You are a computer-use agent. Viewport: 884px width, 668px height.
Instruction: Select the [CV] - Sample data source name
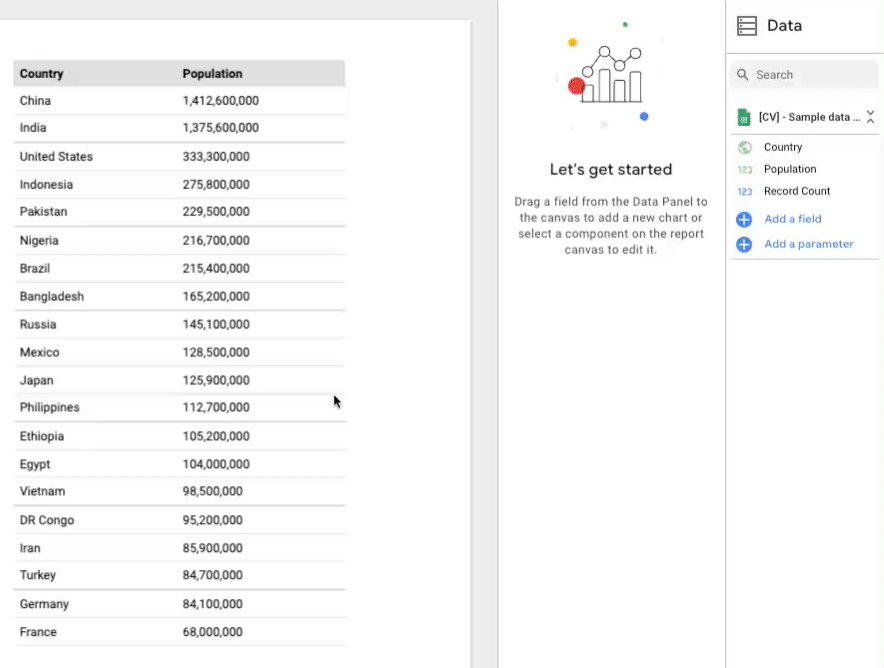[x=808, y=117]
